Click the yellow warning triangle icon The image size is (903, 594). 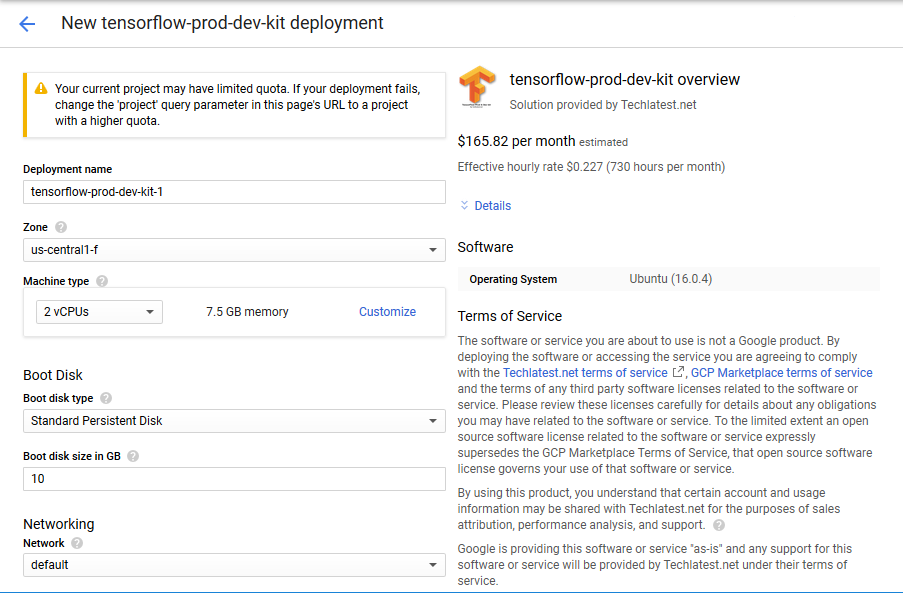point(41,88)
